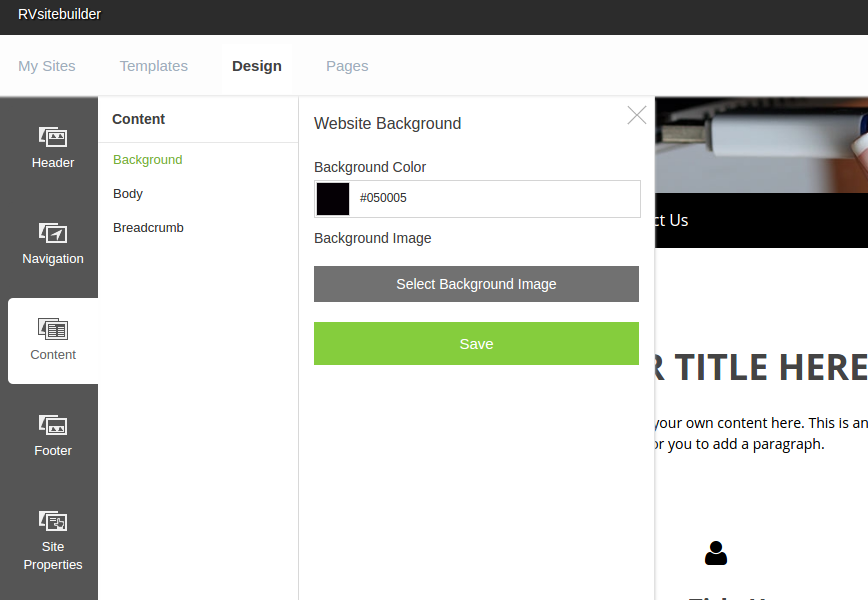The width and height of the screenshot is (868, 600).
Task: Go to the My Sites tab
Action: [47, 66]
